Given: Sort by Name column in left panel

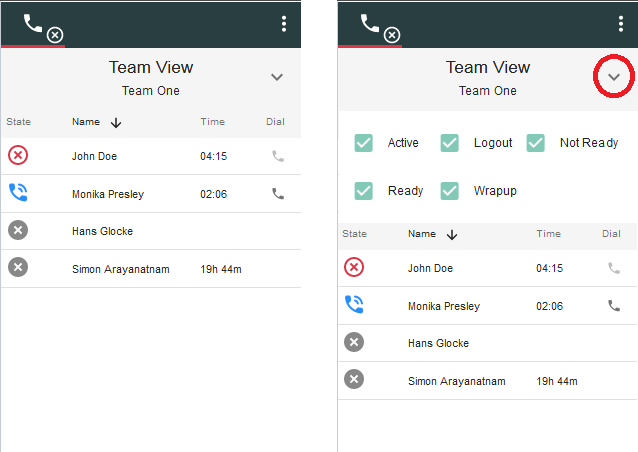Looking at the screenshot, I should pyautogui.click(x=86, y=122).
